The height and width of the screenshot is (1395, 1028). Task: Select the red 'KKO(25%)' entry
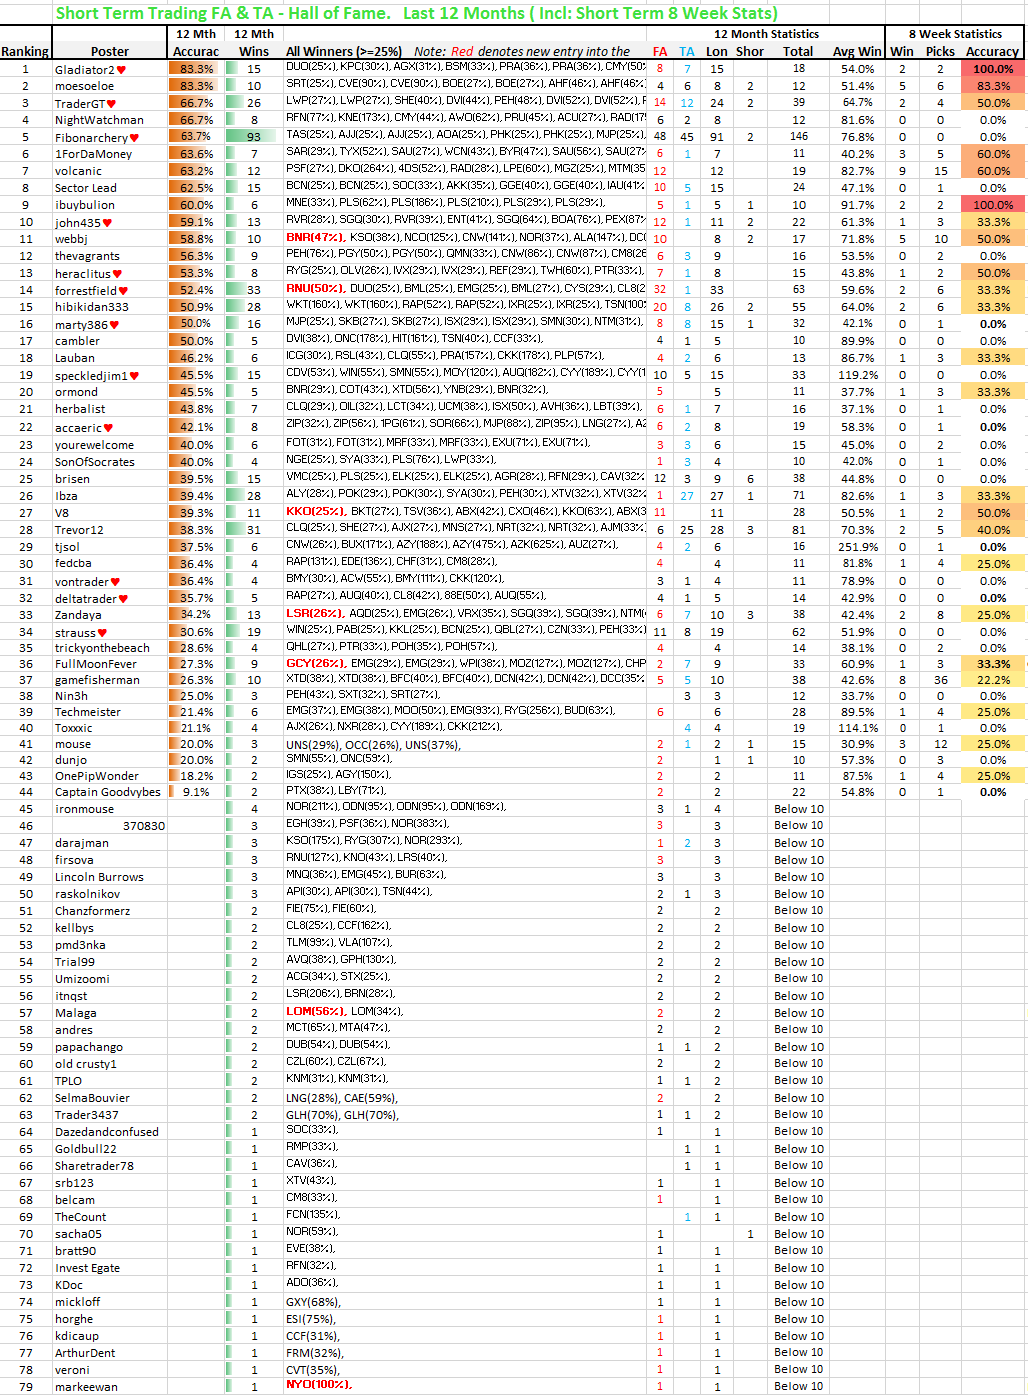[315, 512]
